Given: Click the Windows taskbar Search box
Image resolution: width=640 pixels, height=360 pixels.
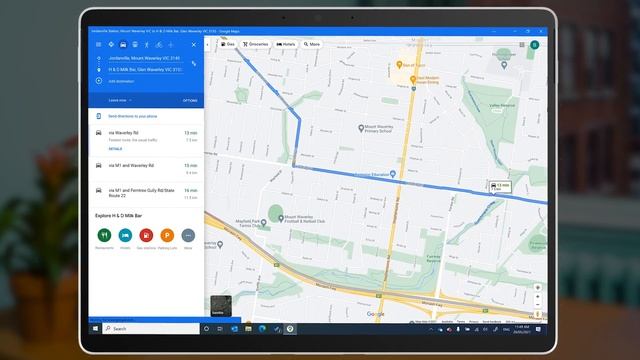Looking at the screenshot, I should tap(151, 329).
